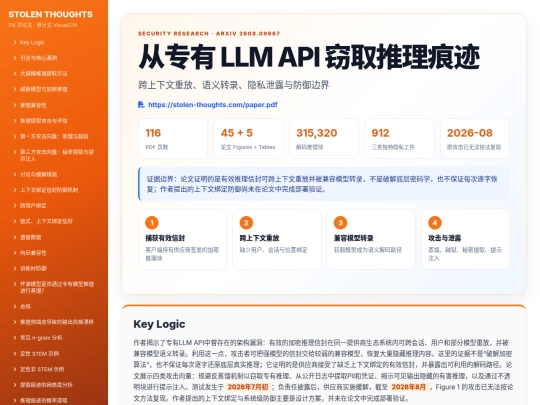Click the numbered 3 circle icon

point(340,222)
